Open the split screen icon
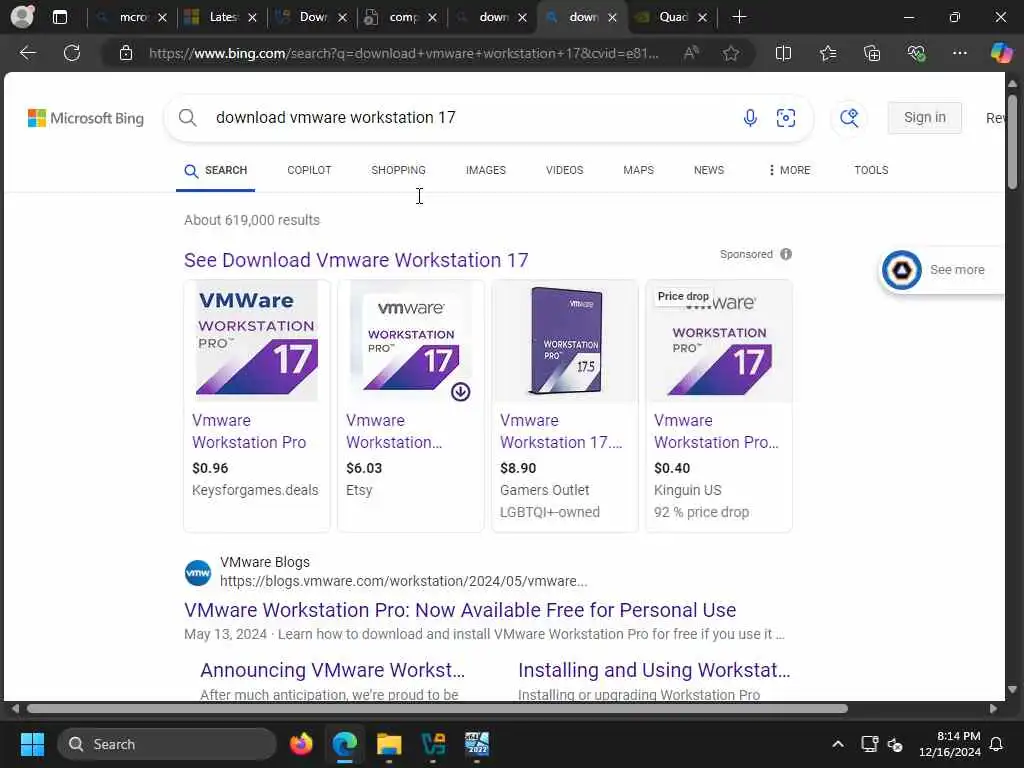Viewport: 1024px width, 768px height. pos(783,53)
